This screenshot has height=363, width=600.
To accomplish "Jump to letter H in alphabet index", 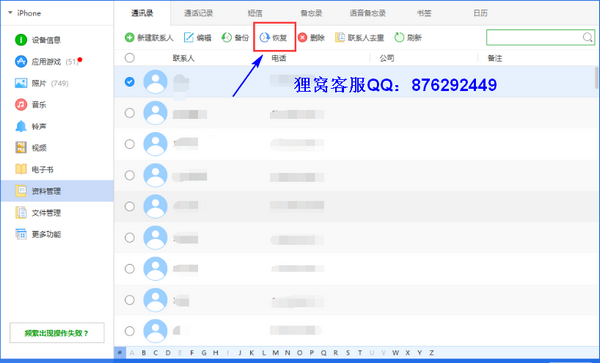I will pos(215,353).
